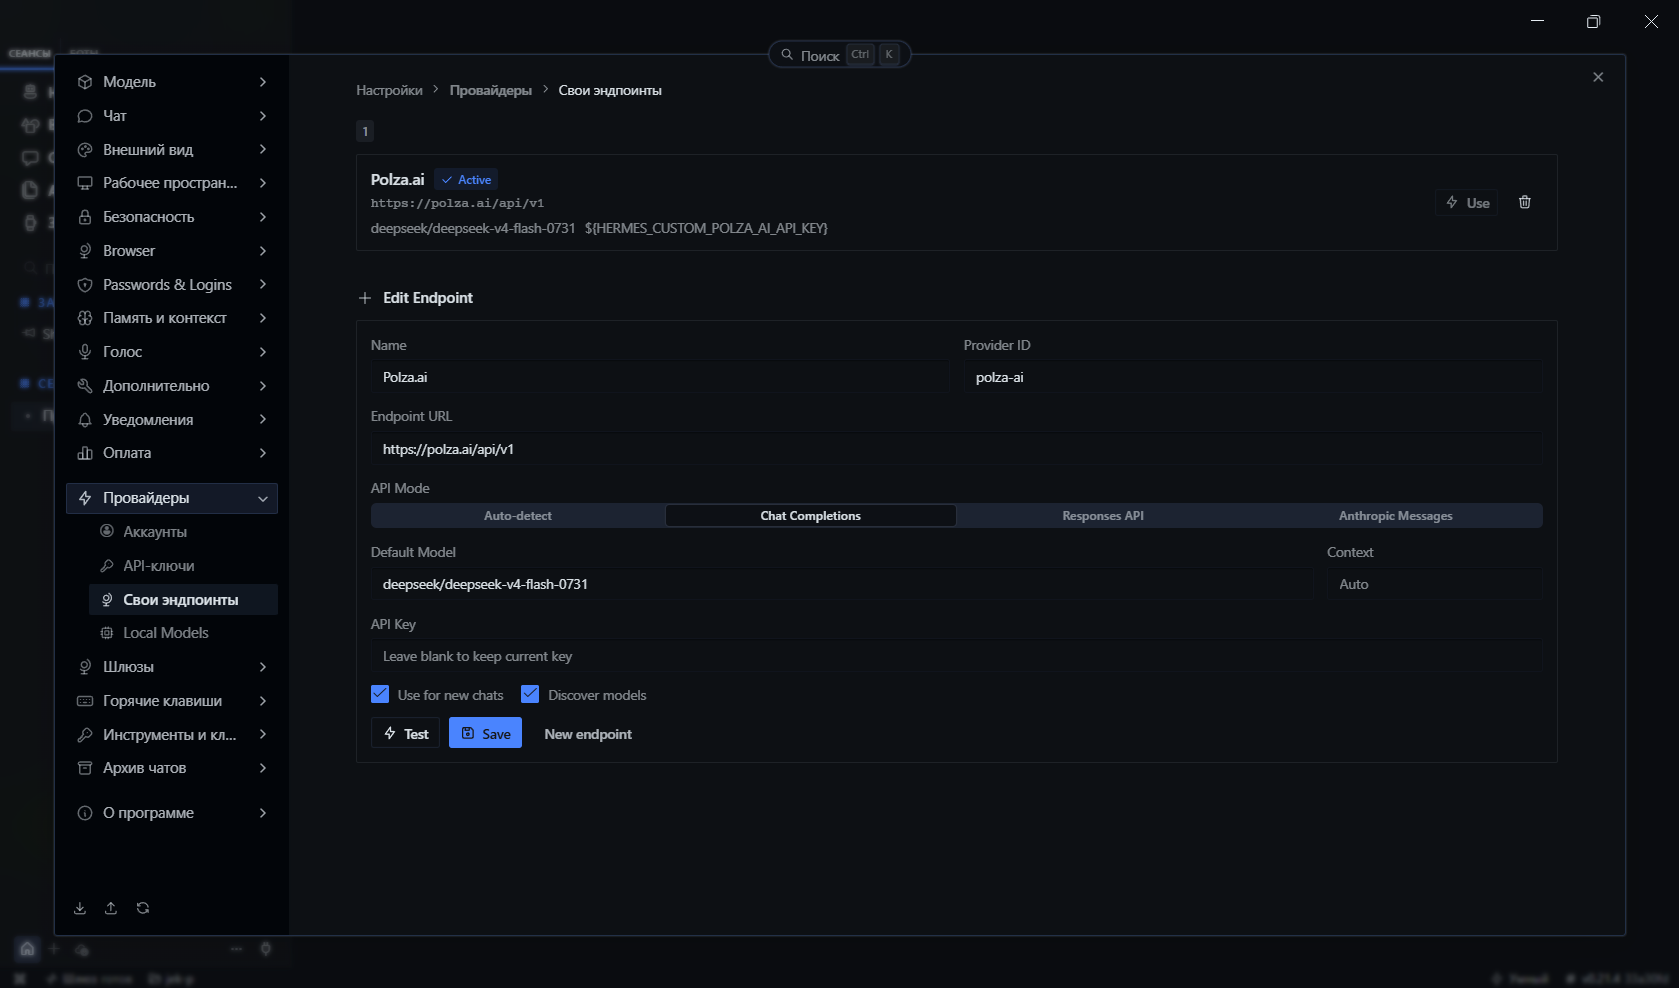Click the speech bubble icon beside Чат

click(85, 116)
